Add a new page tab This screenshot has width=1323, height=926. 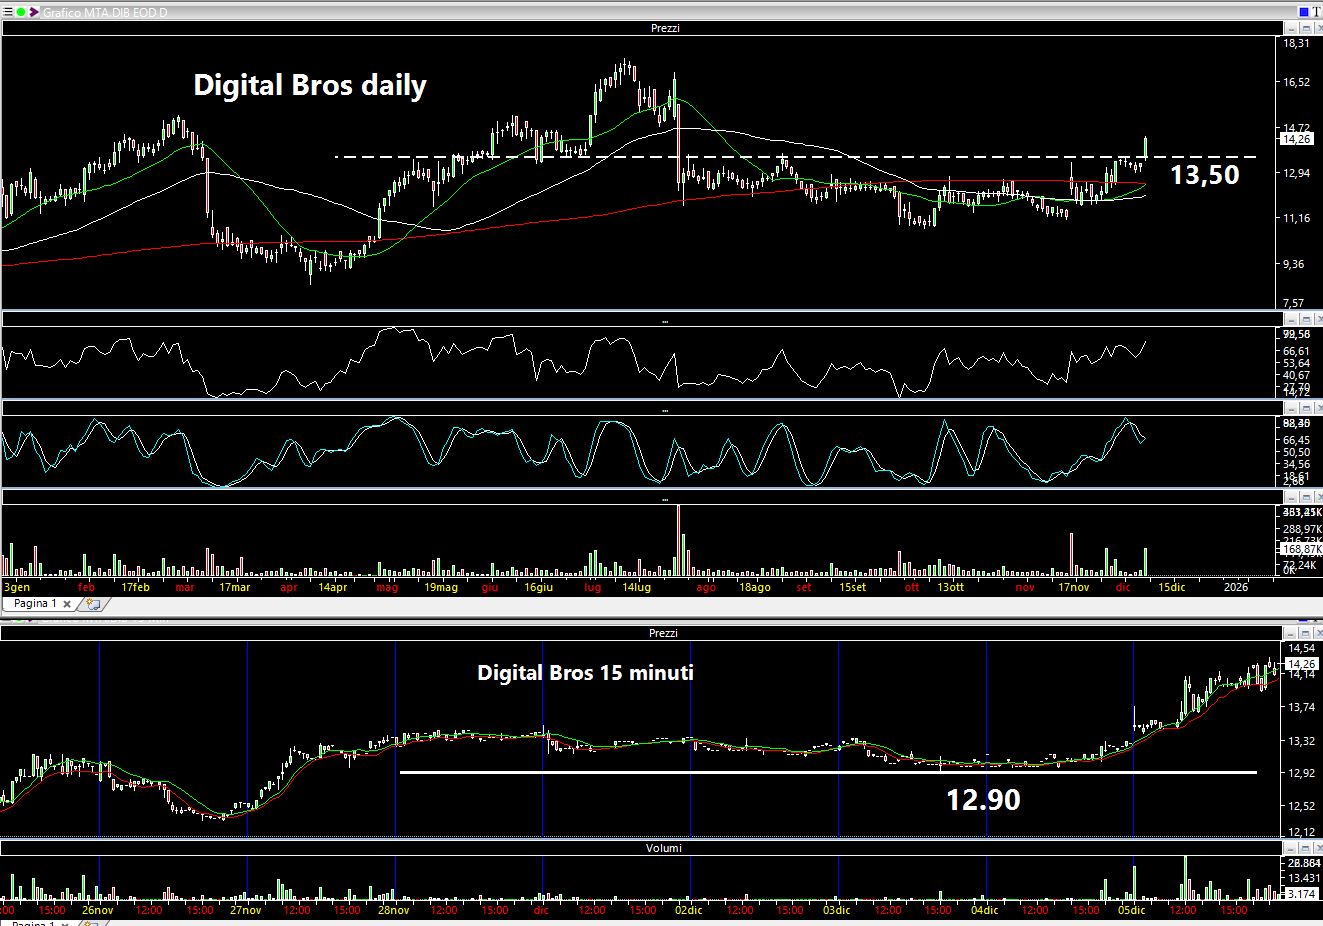click(92, 604)
